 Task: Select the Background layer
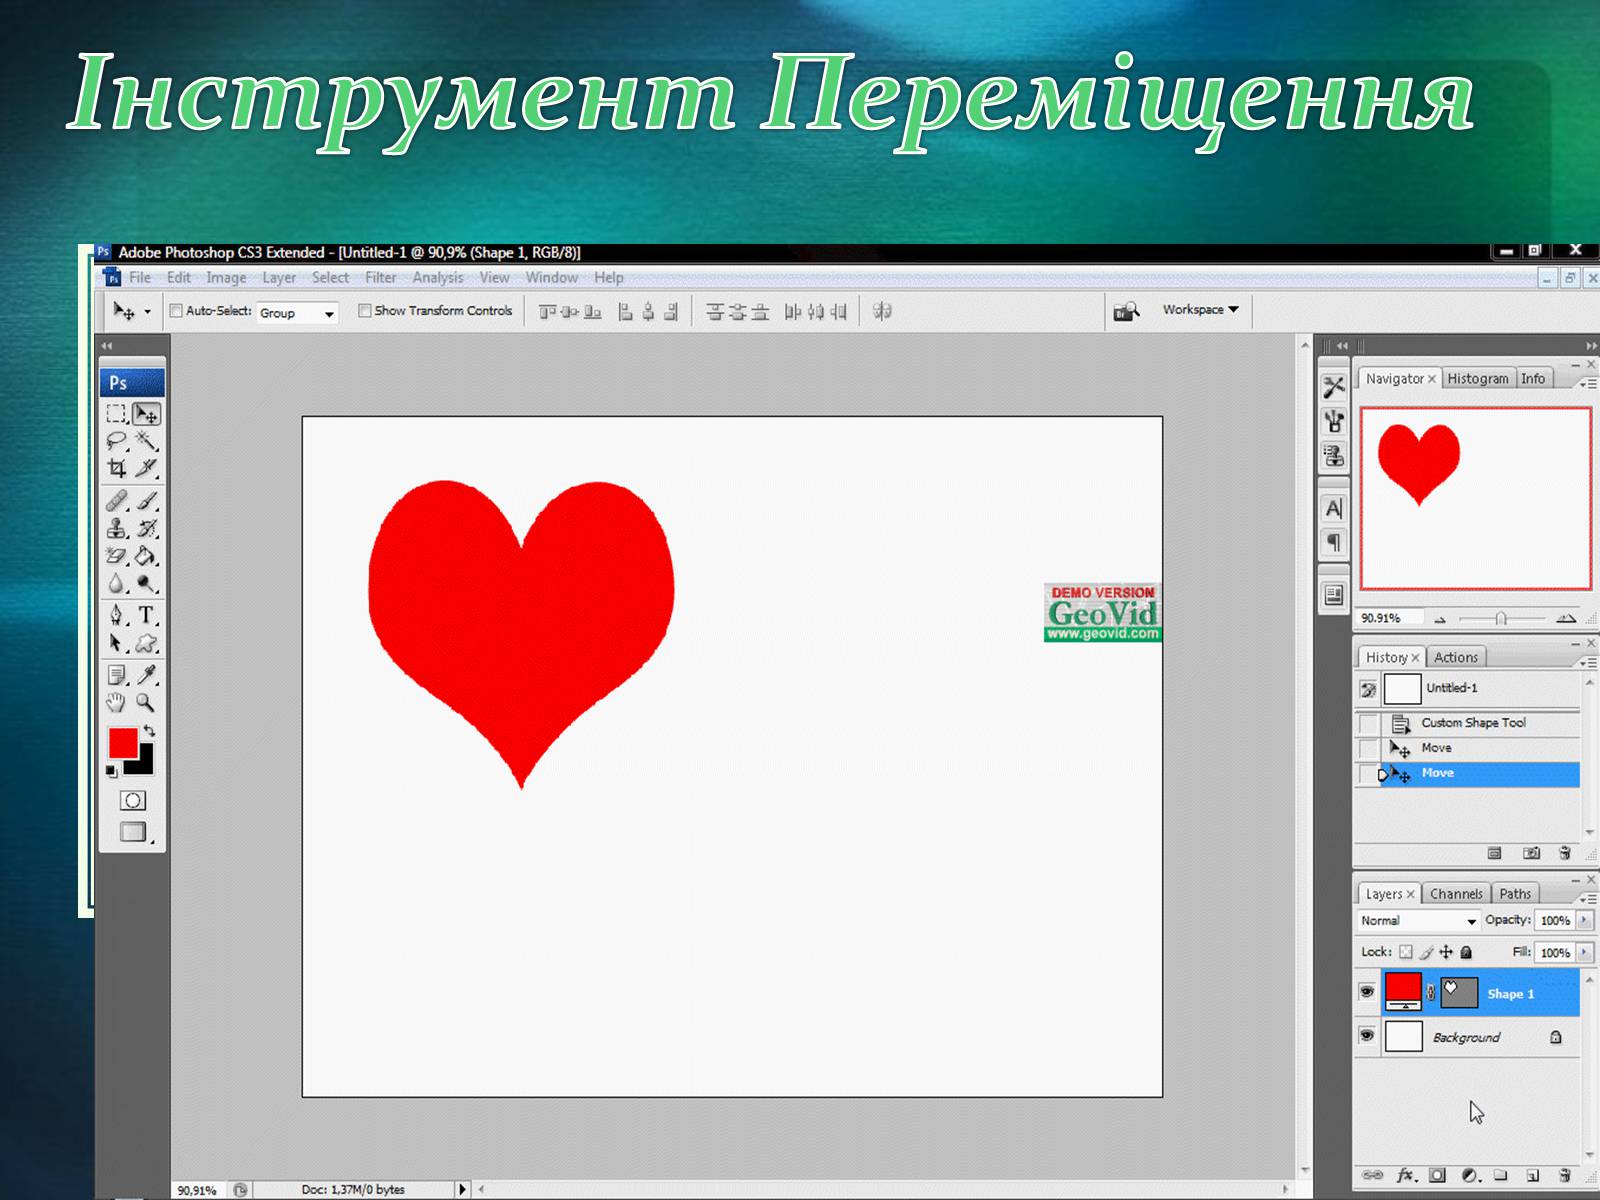1466,1038
